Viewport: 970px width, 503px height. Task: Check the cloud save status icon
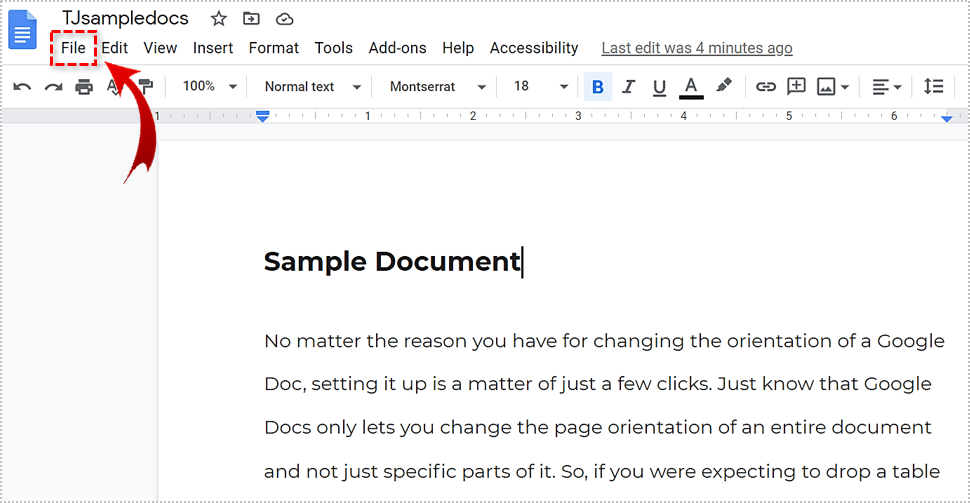click(284, 19)
